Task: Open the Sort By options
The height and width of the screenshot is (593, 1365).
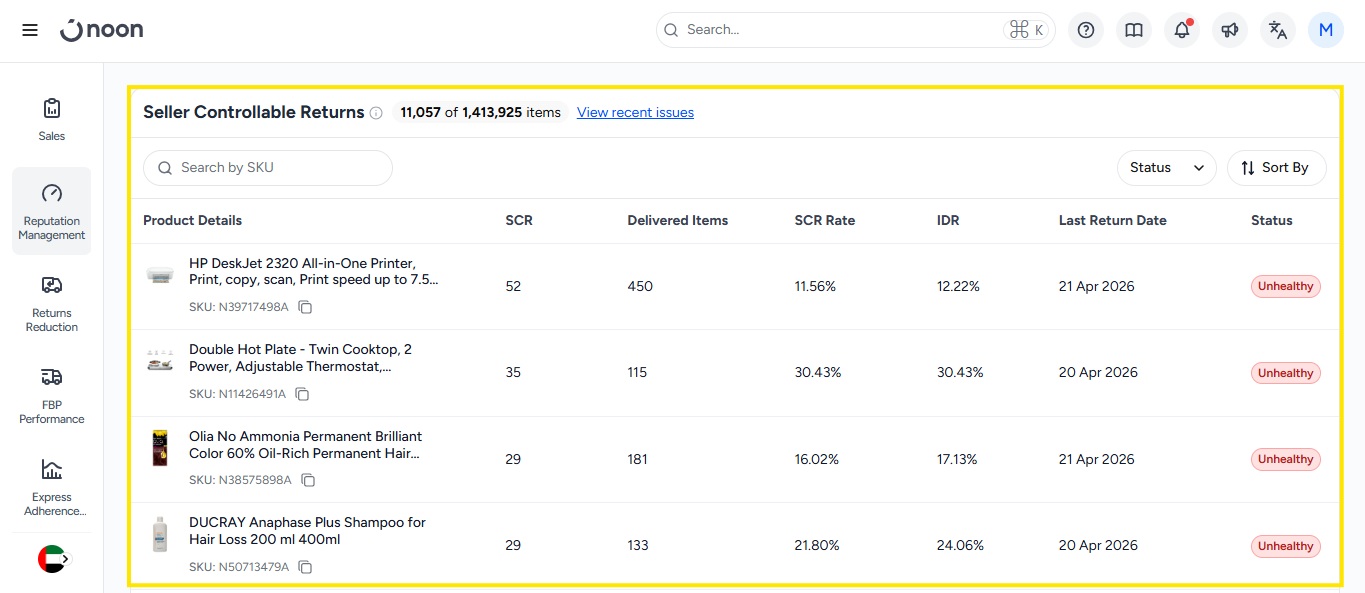Action: (1276, 168)
